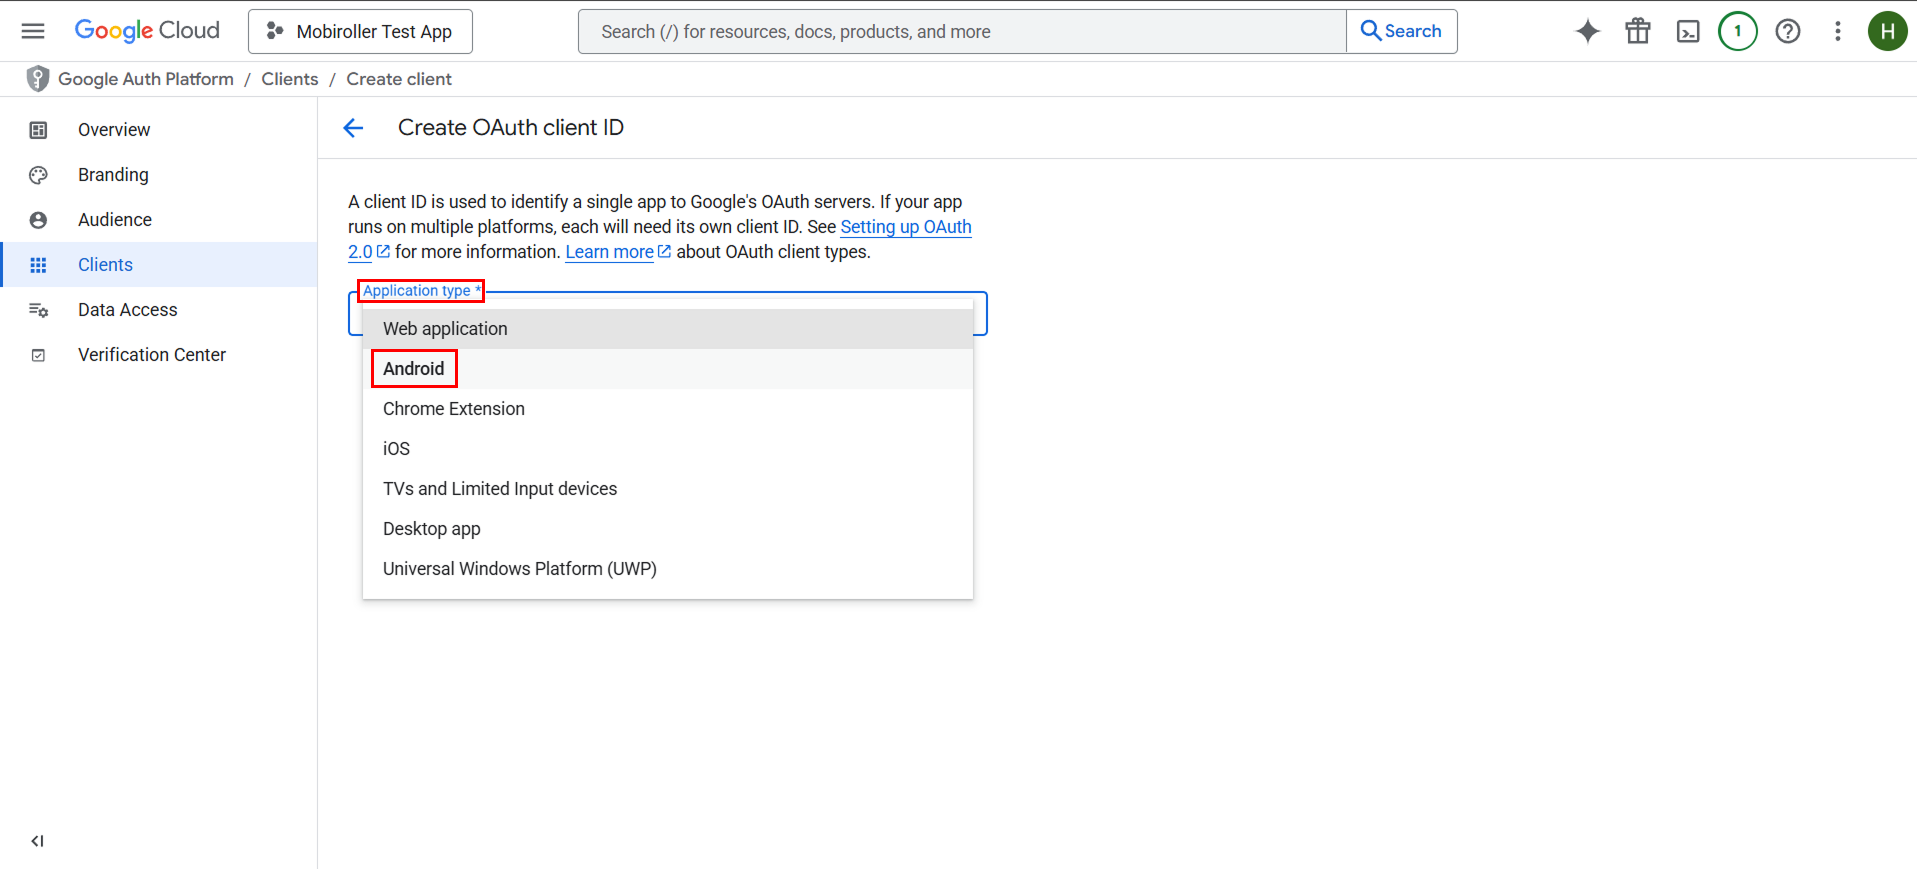Image resolution: width=1917 pixels, height=869 pixels.
Task: Select iOS application type
Action: pyautogui.click(x=668, y=449)
